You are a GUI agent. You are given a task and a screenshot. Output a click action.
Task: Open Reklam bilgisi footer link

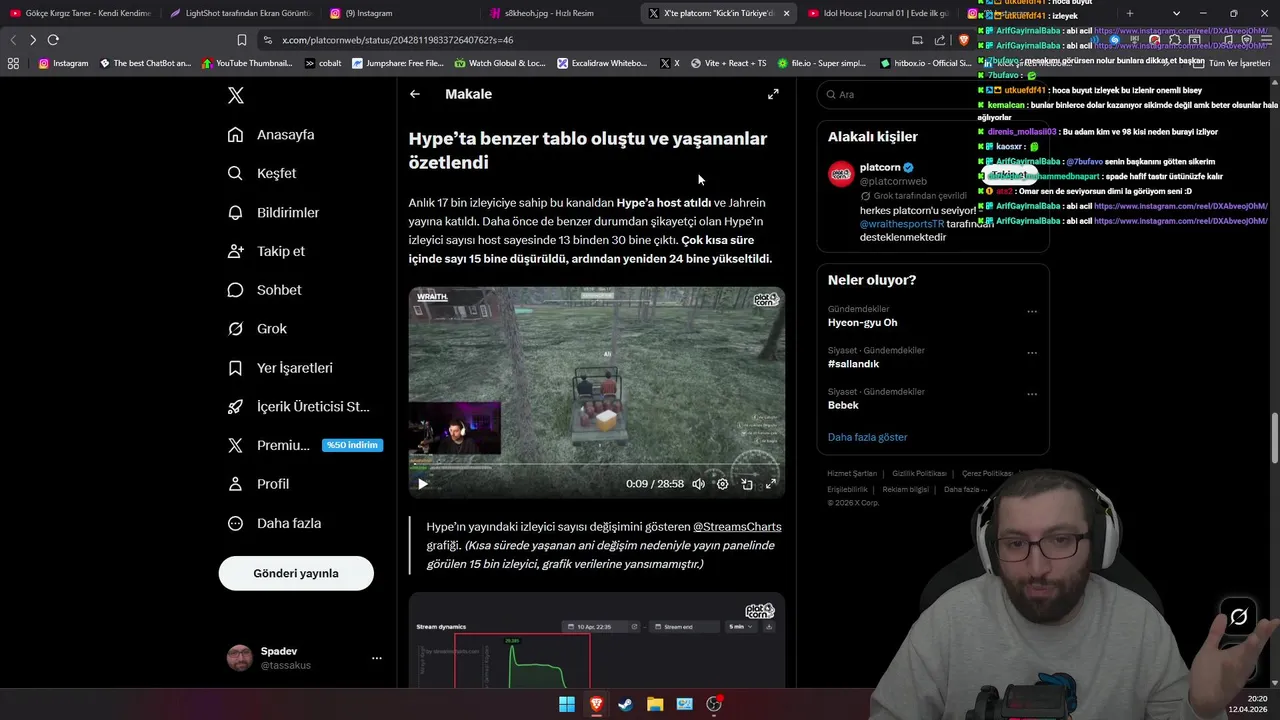pyautogui.click(x=905, y=489)
